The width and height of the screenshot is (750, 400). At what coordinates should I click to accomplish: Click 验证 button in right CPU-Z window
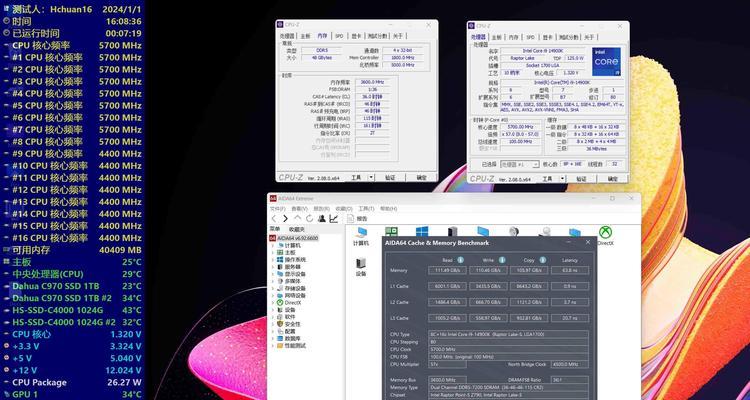pos(581,179)
